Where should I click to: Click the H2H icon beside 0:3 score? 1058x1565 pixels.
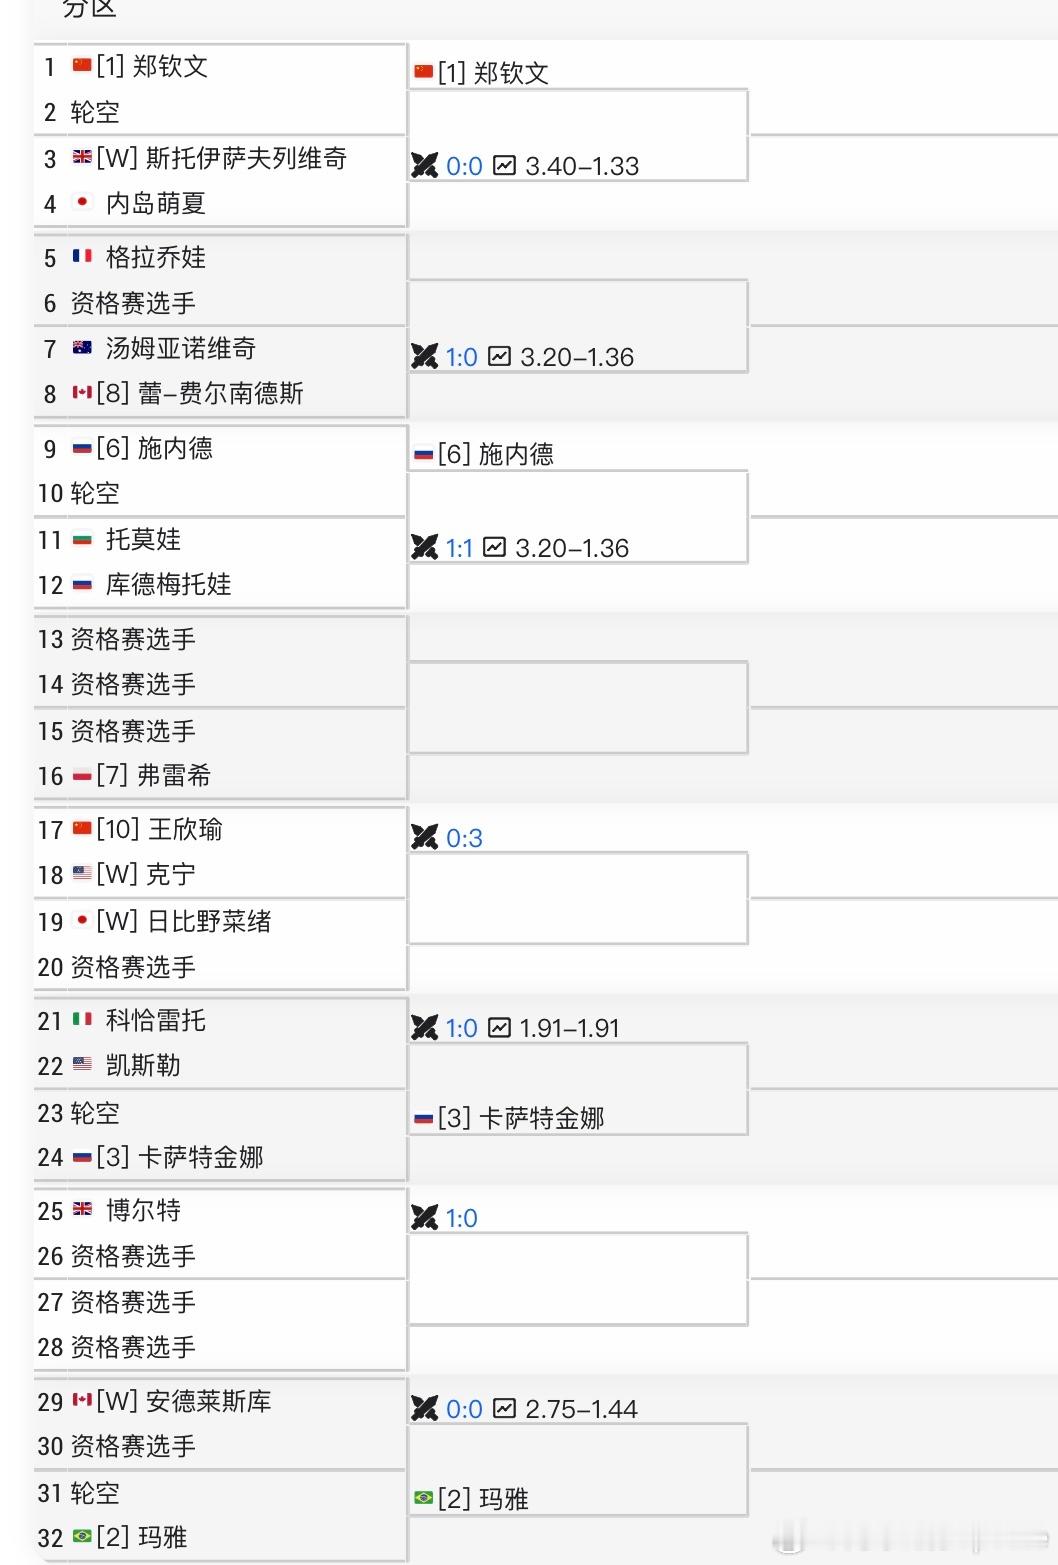point(425,838)
